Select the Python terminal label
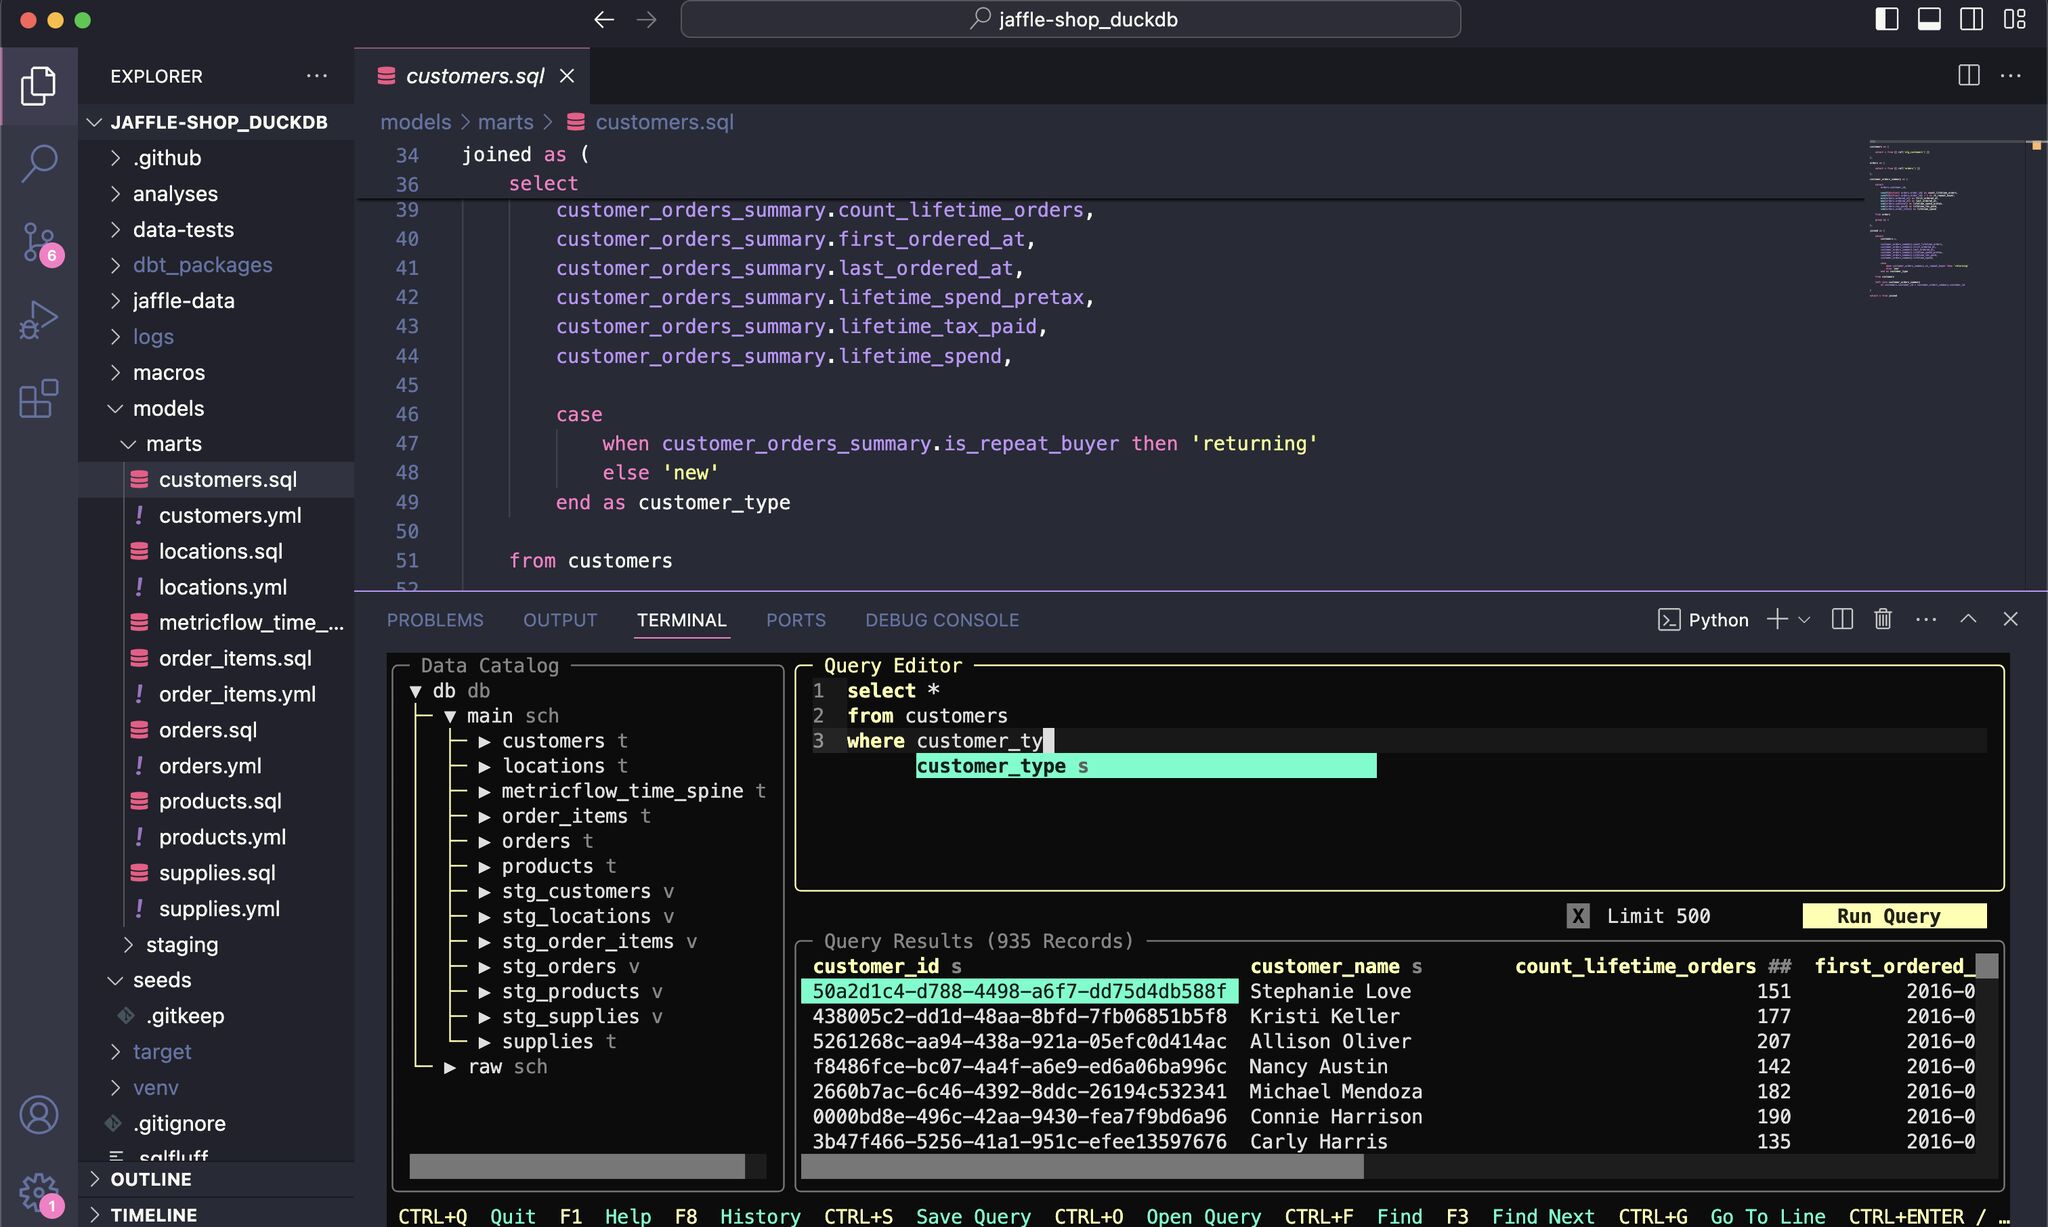2048x1227 pixels. coord(1703,620)
